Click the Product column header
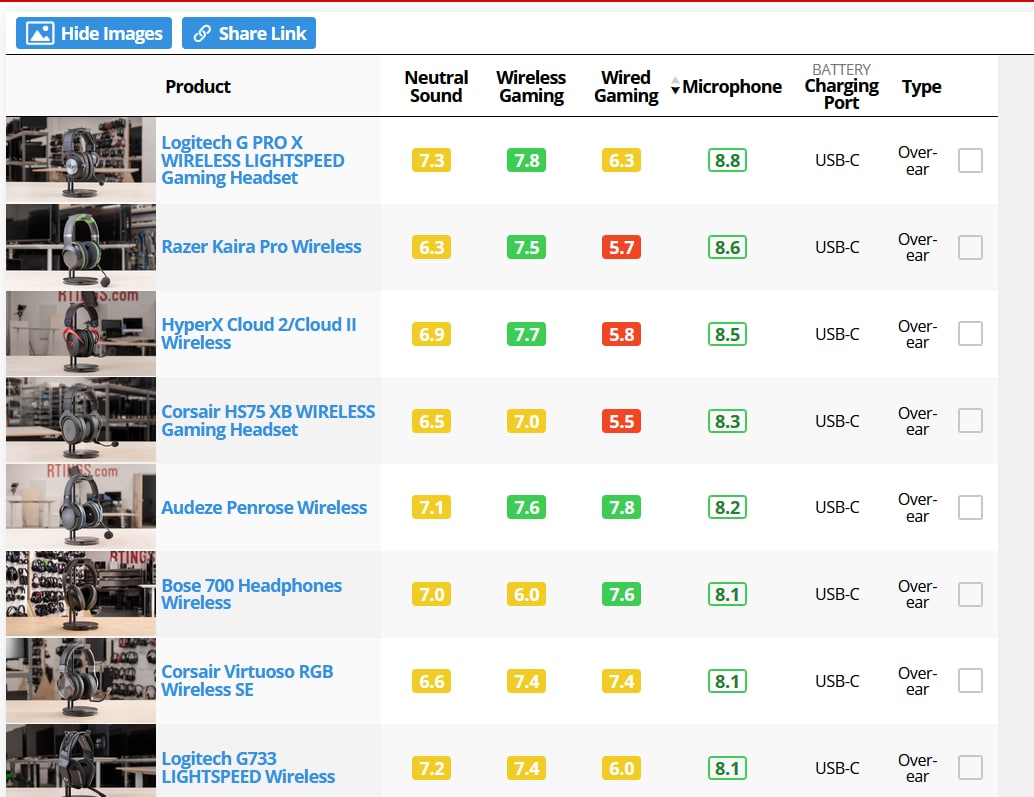The height and width of the screenshot is (797, 1034). coord(198,86)
